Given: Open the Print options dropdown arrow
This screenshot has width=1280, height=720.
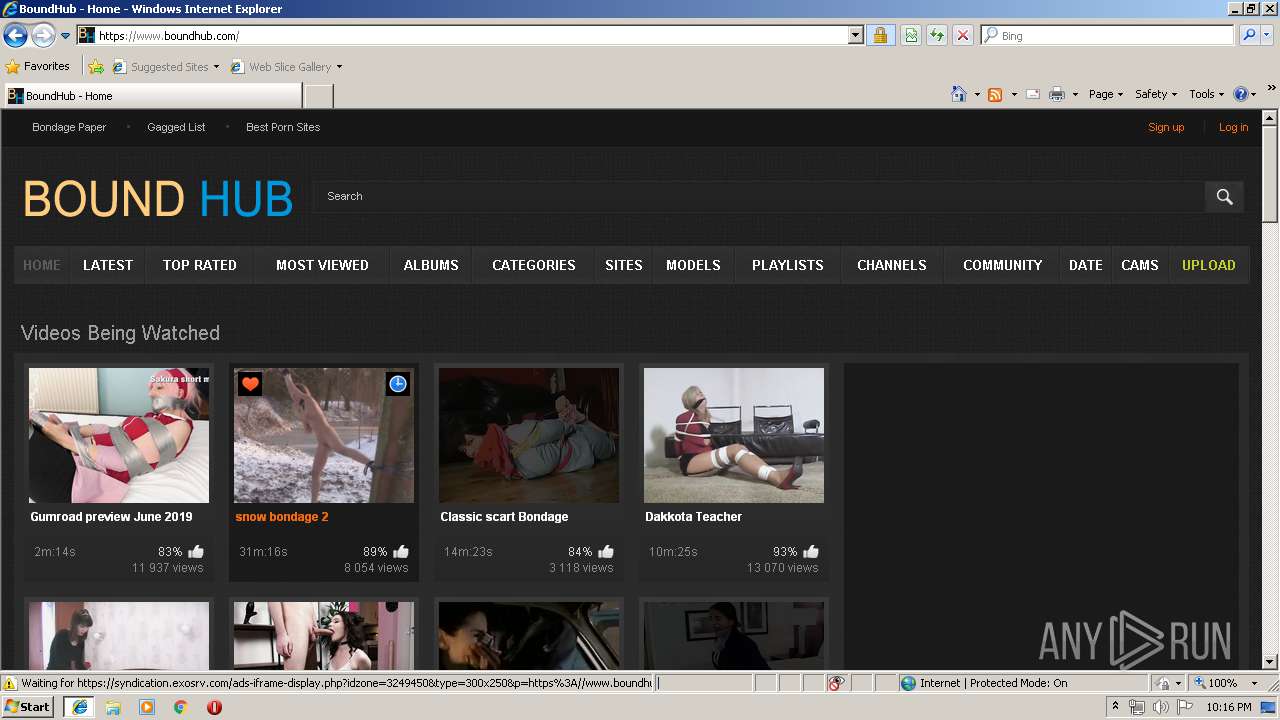Looking at the screenshot, I should pos(1075,94).
